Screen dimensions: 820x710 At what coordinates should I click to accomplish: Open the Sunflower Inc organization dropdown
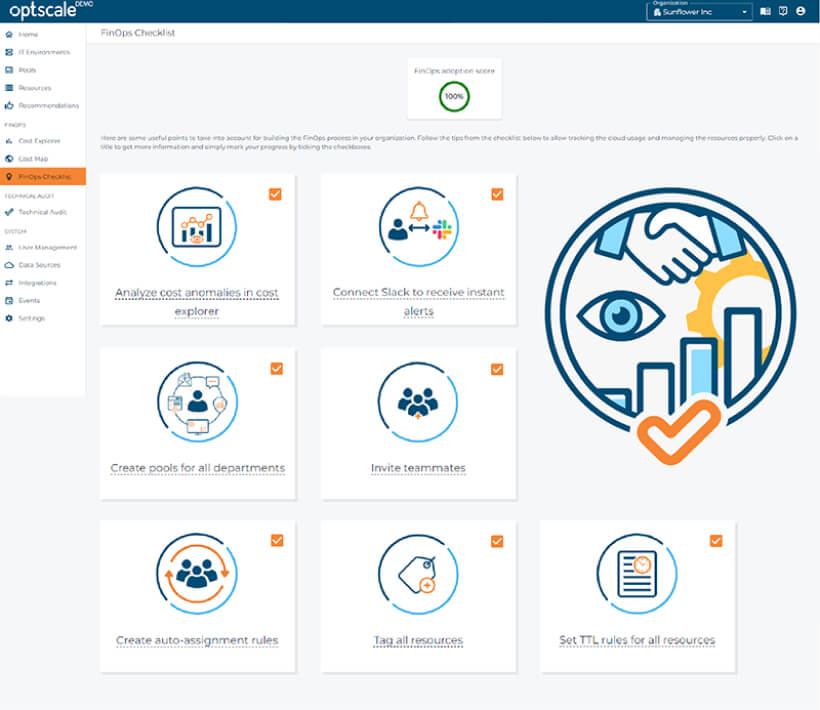tap(699, 12)
